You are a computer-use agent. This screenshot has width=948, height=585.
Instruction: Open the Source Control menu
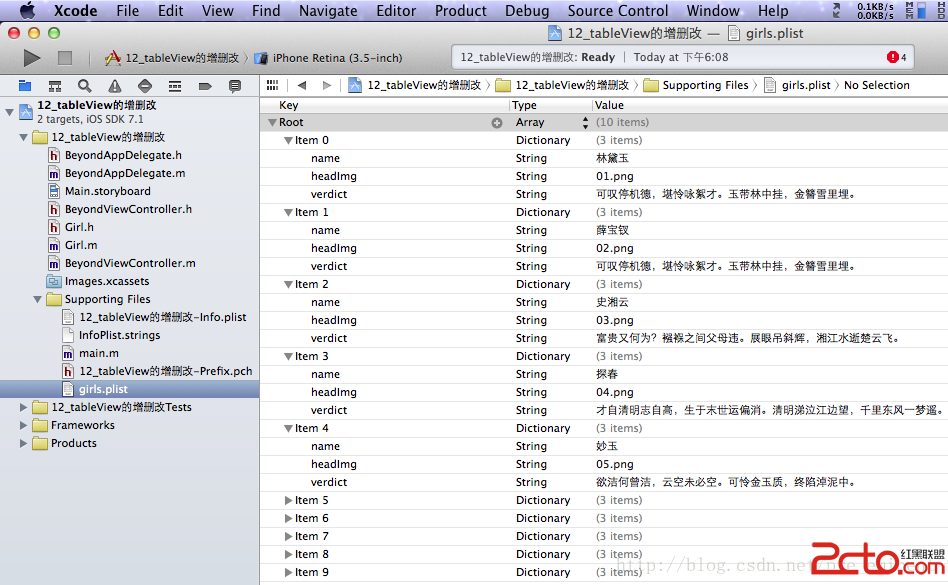point(617,11)
